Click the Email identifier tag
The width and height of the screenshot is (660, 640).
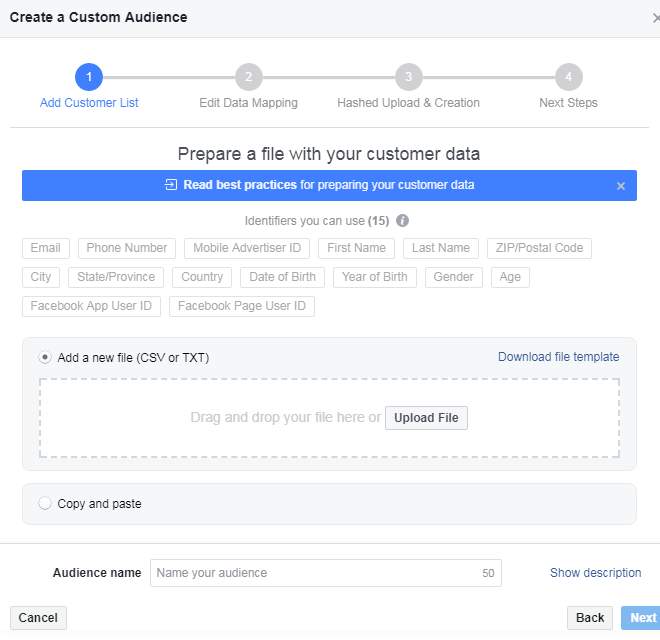point(46,248)
